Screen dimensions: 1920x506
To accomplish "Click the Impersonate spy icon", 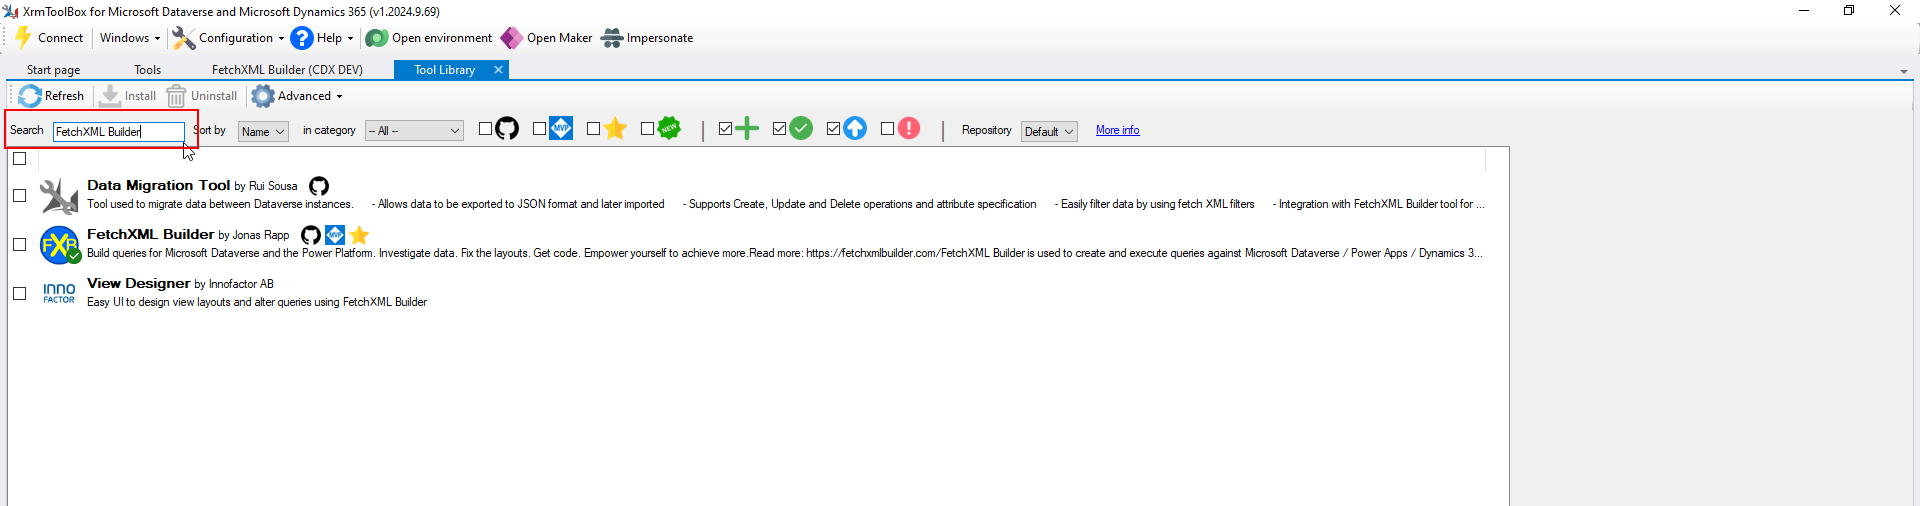I will (x=612, y=38).
